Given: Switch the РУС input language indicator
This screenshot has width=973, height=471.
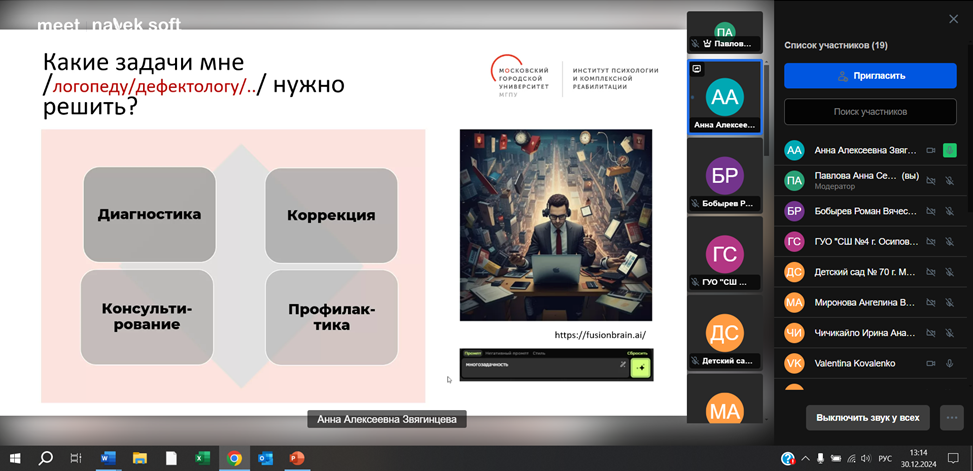Looking at the screenshot, I should click(885, 458).
